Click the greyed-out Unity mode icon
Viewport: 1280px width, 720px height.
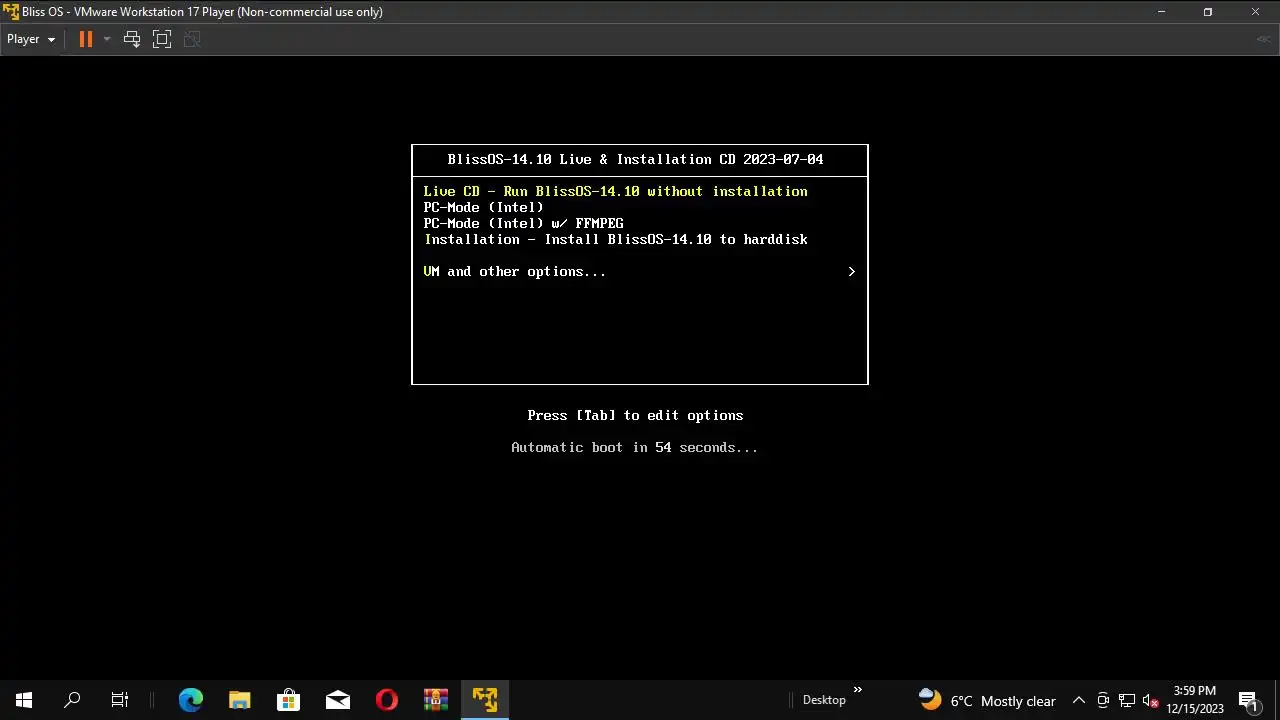(x=192, y=39)
